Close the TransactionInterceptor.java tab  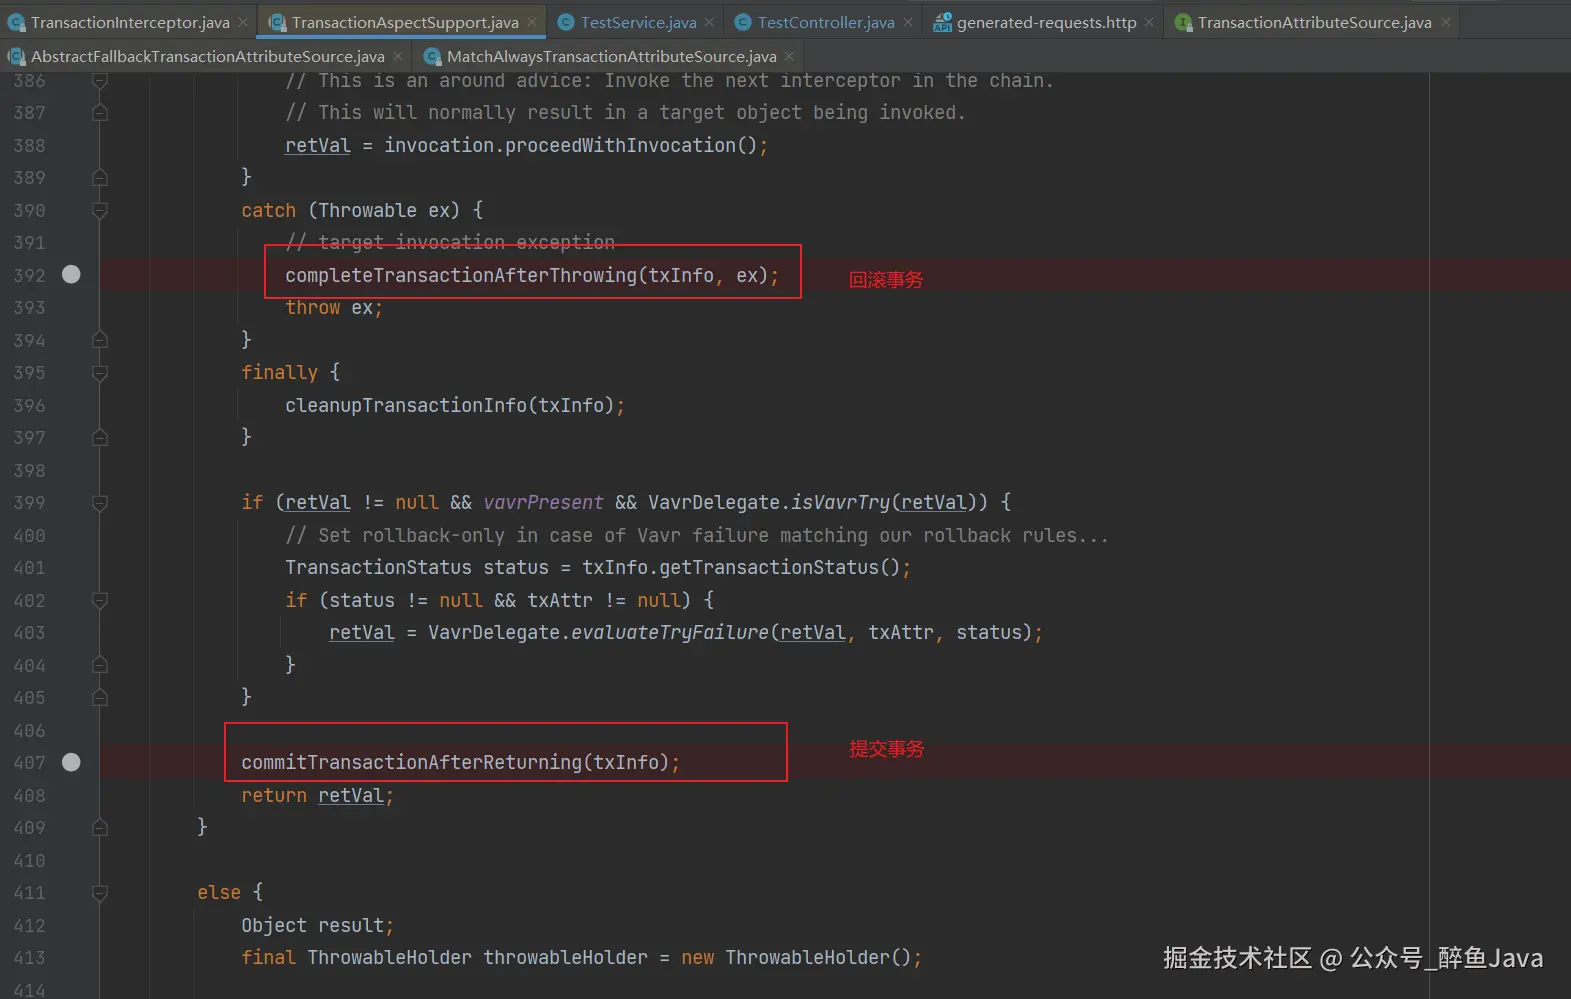click(x=243, y=22)
